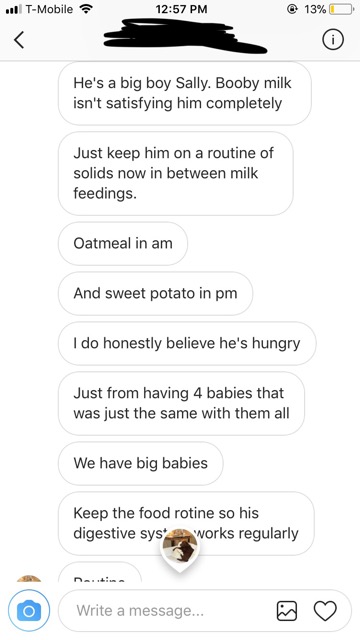The height and width of the screenshot is (640, 360).
Task: Select the "Oatmeal in am" message
Action: (x=123, y=244)
